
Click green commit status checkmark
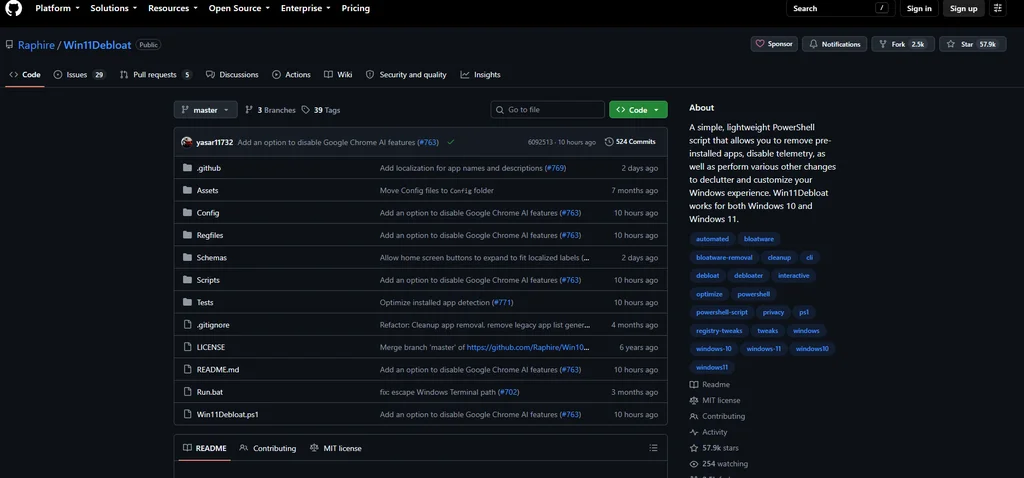pos(451,142)
